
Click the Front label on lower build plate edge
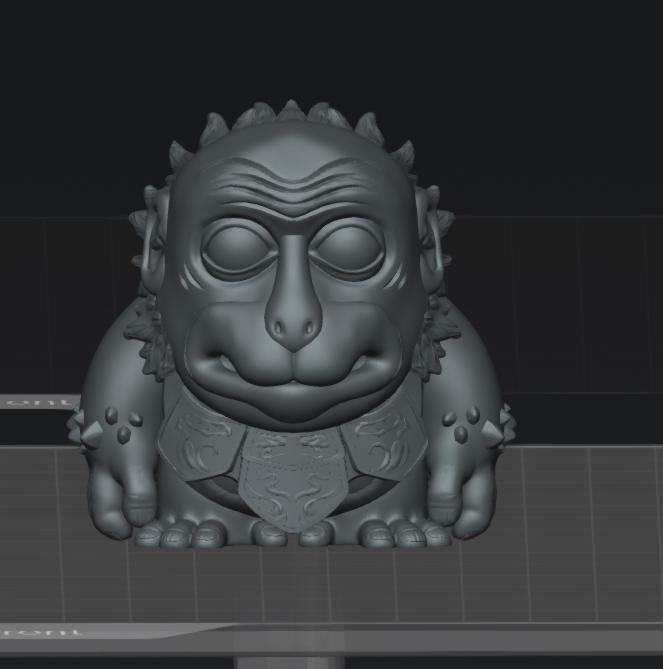43,633
